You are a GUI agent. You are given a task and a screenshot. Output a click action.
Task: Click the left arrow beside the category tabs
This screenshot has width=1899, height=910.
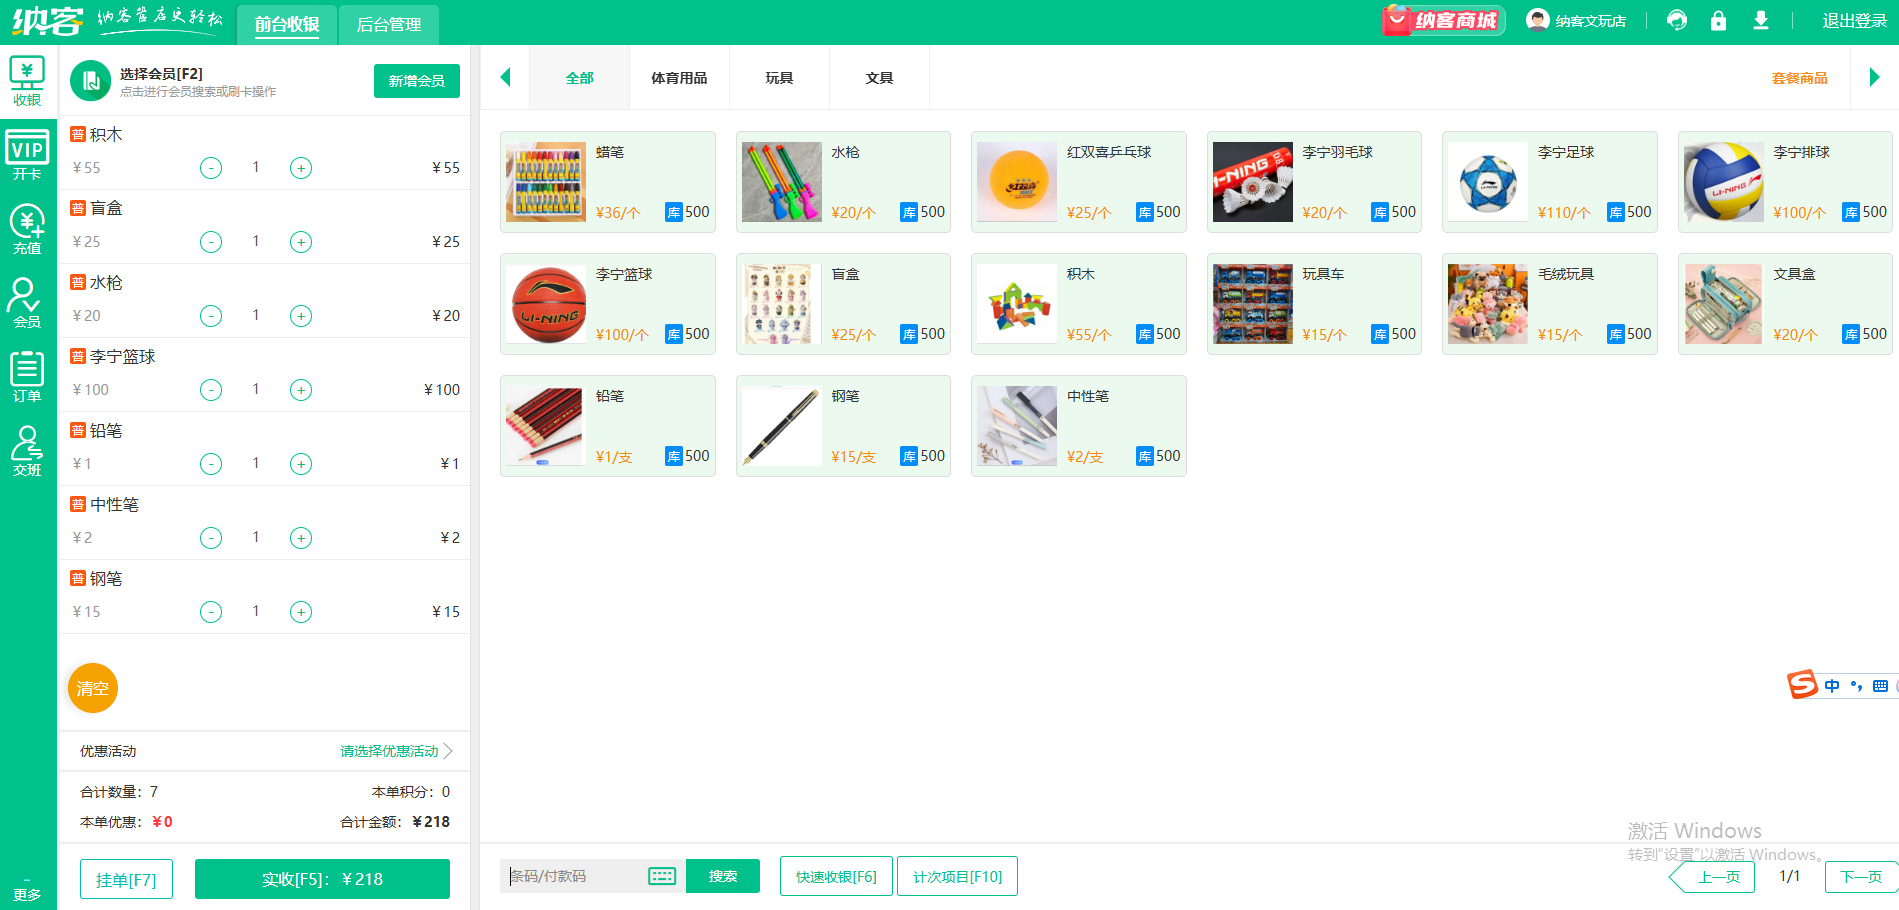coord(505,77)
